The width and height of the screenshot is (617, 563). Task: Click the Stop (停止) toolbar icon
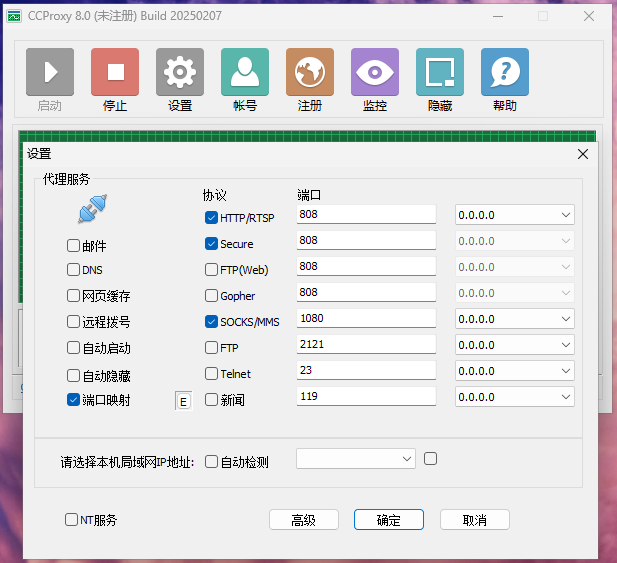115,72
